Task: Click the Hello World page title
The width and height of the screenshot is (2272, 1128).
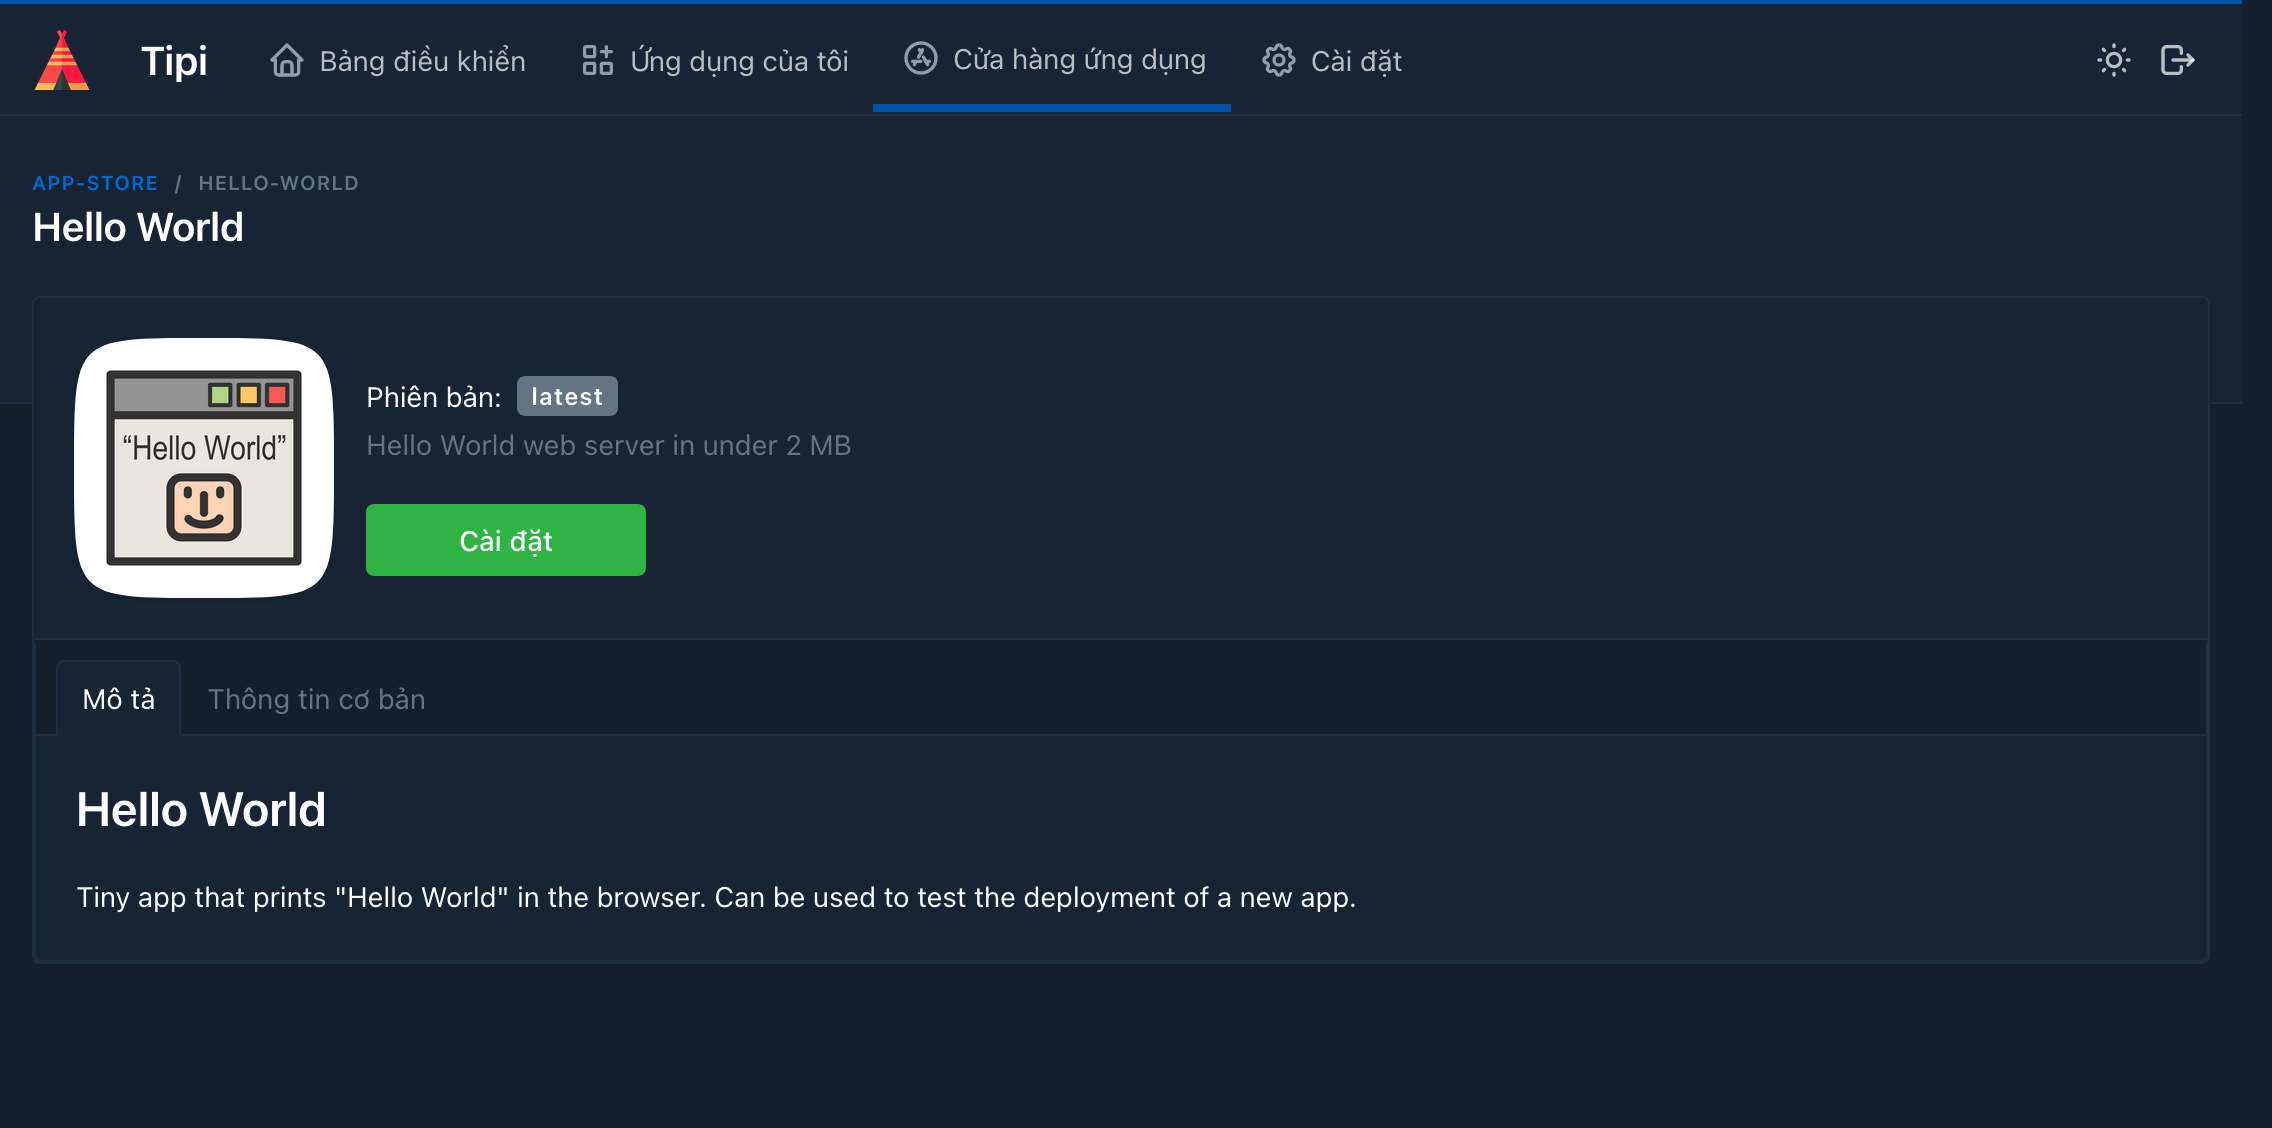Action: tap(138, 227)
